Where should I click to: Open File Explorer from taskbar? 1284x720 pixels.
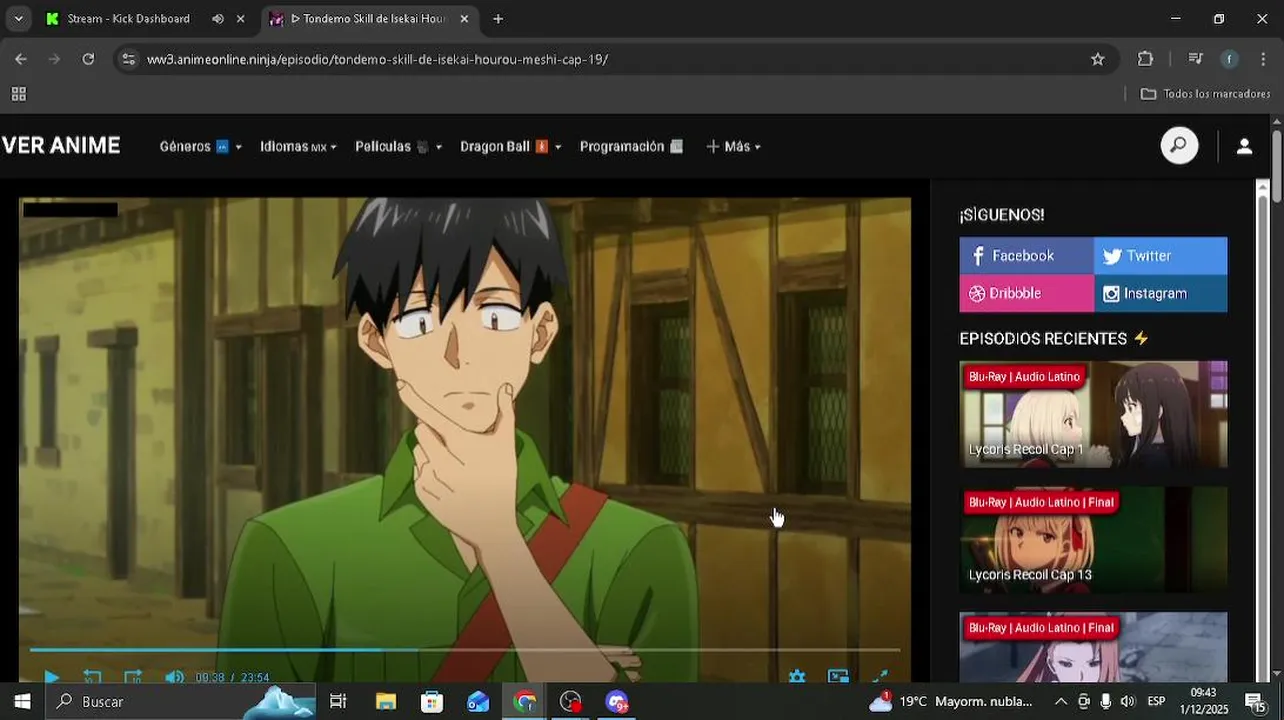[x=385, y=702]
